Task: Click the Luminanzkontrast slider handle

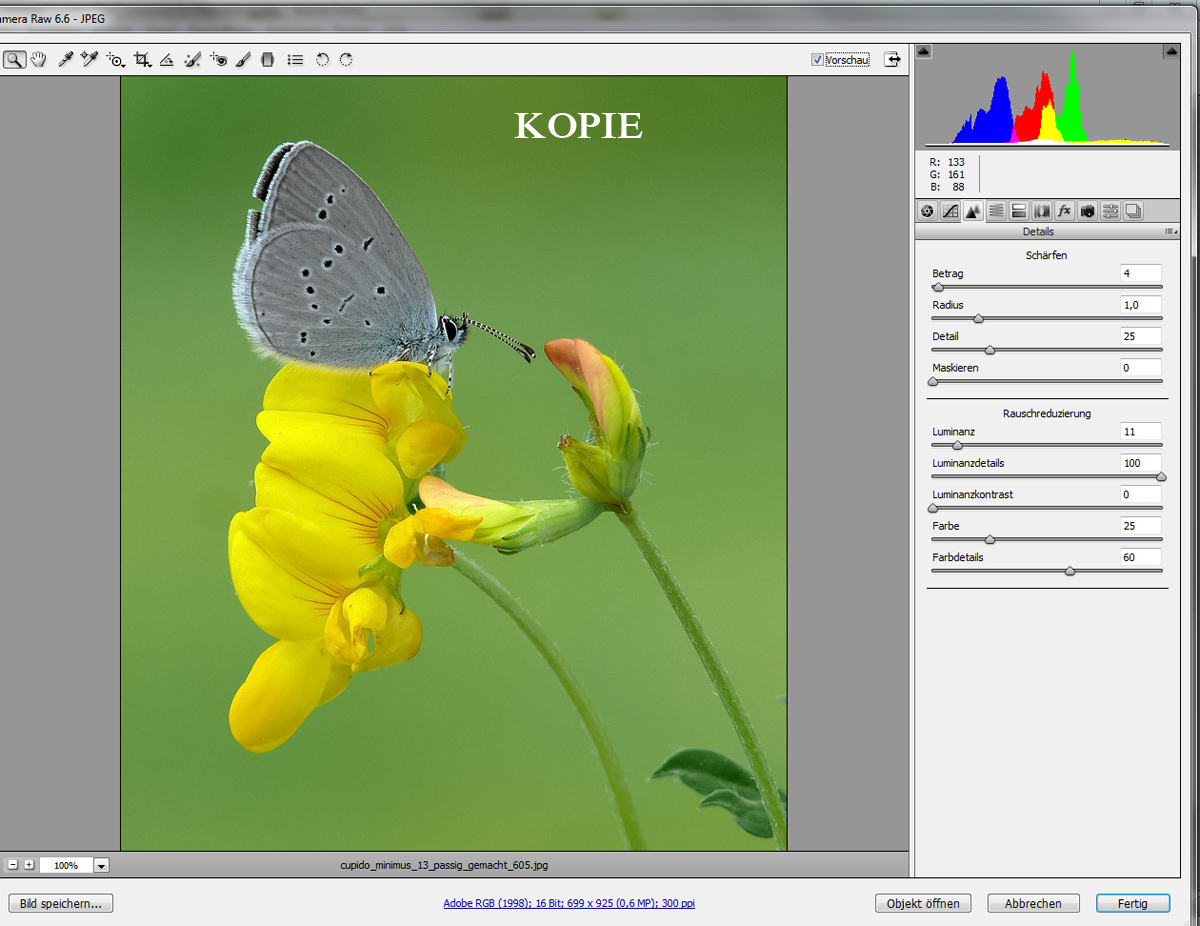Action: pyautogui.click(x=933, y=508)
